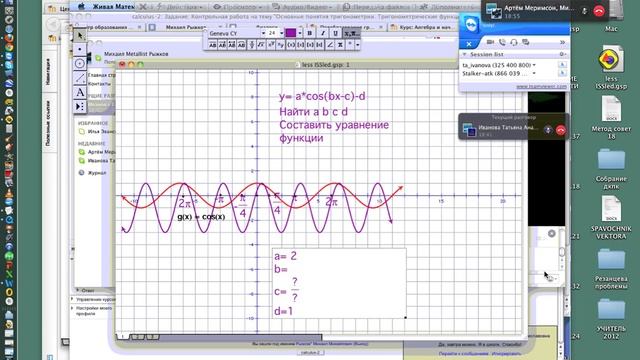Select Илья contact under Избранное

coord(97,132)
